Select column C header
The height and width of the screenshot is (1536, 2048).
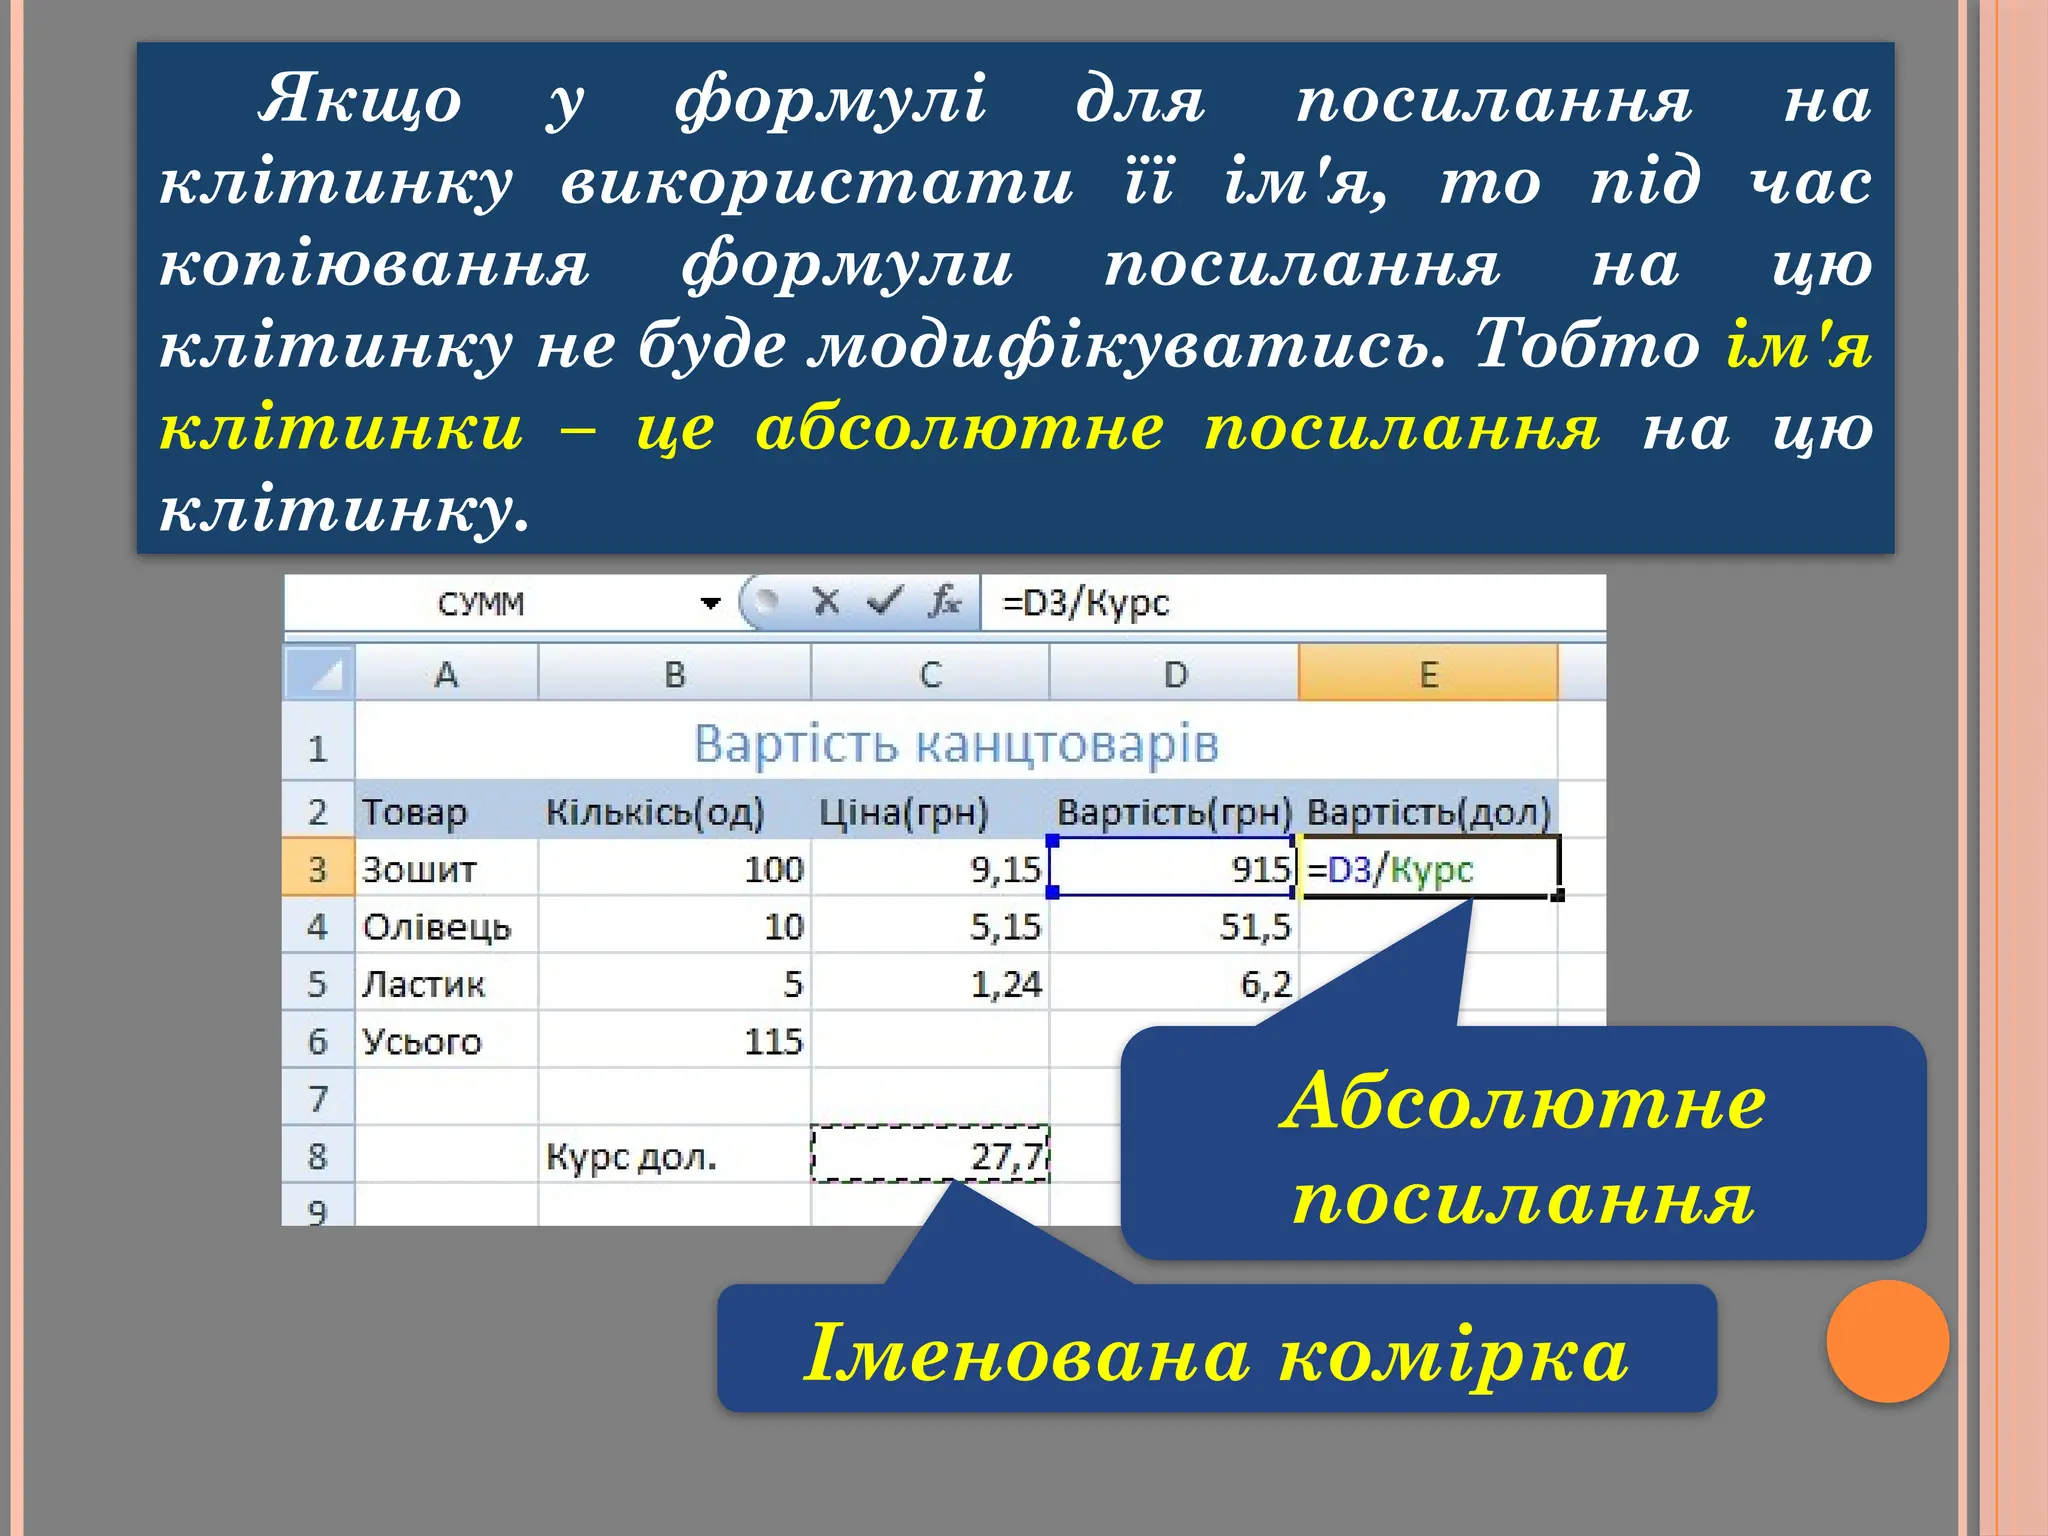click(x=930, y=673)
